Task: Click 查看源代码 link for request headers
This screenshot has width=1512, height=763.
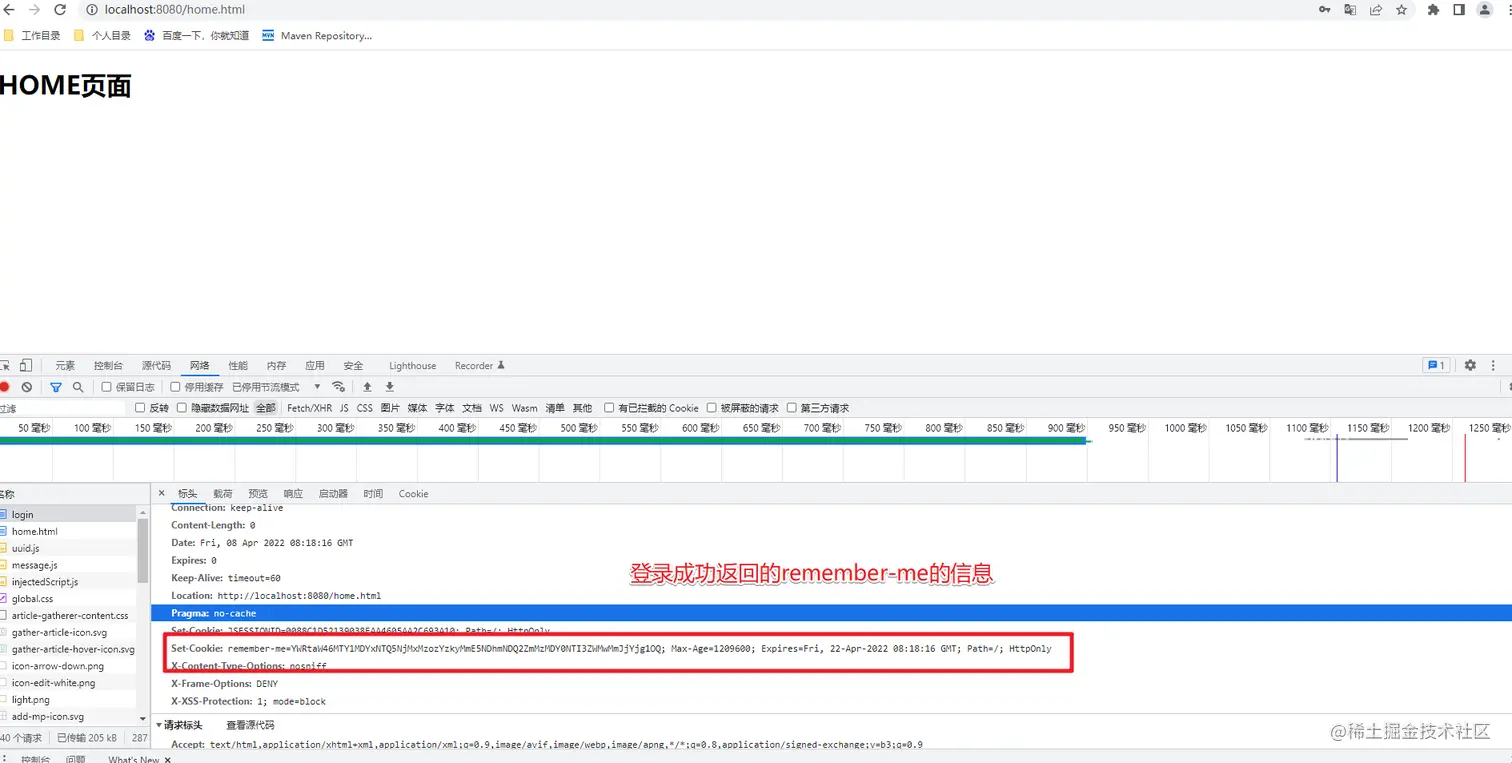Action: point(250,725)
